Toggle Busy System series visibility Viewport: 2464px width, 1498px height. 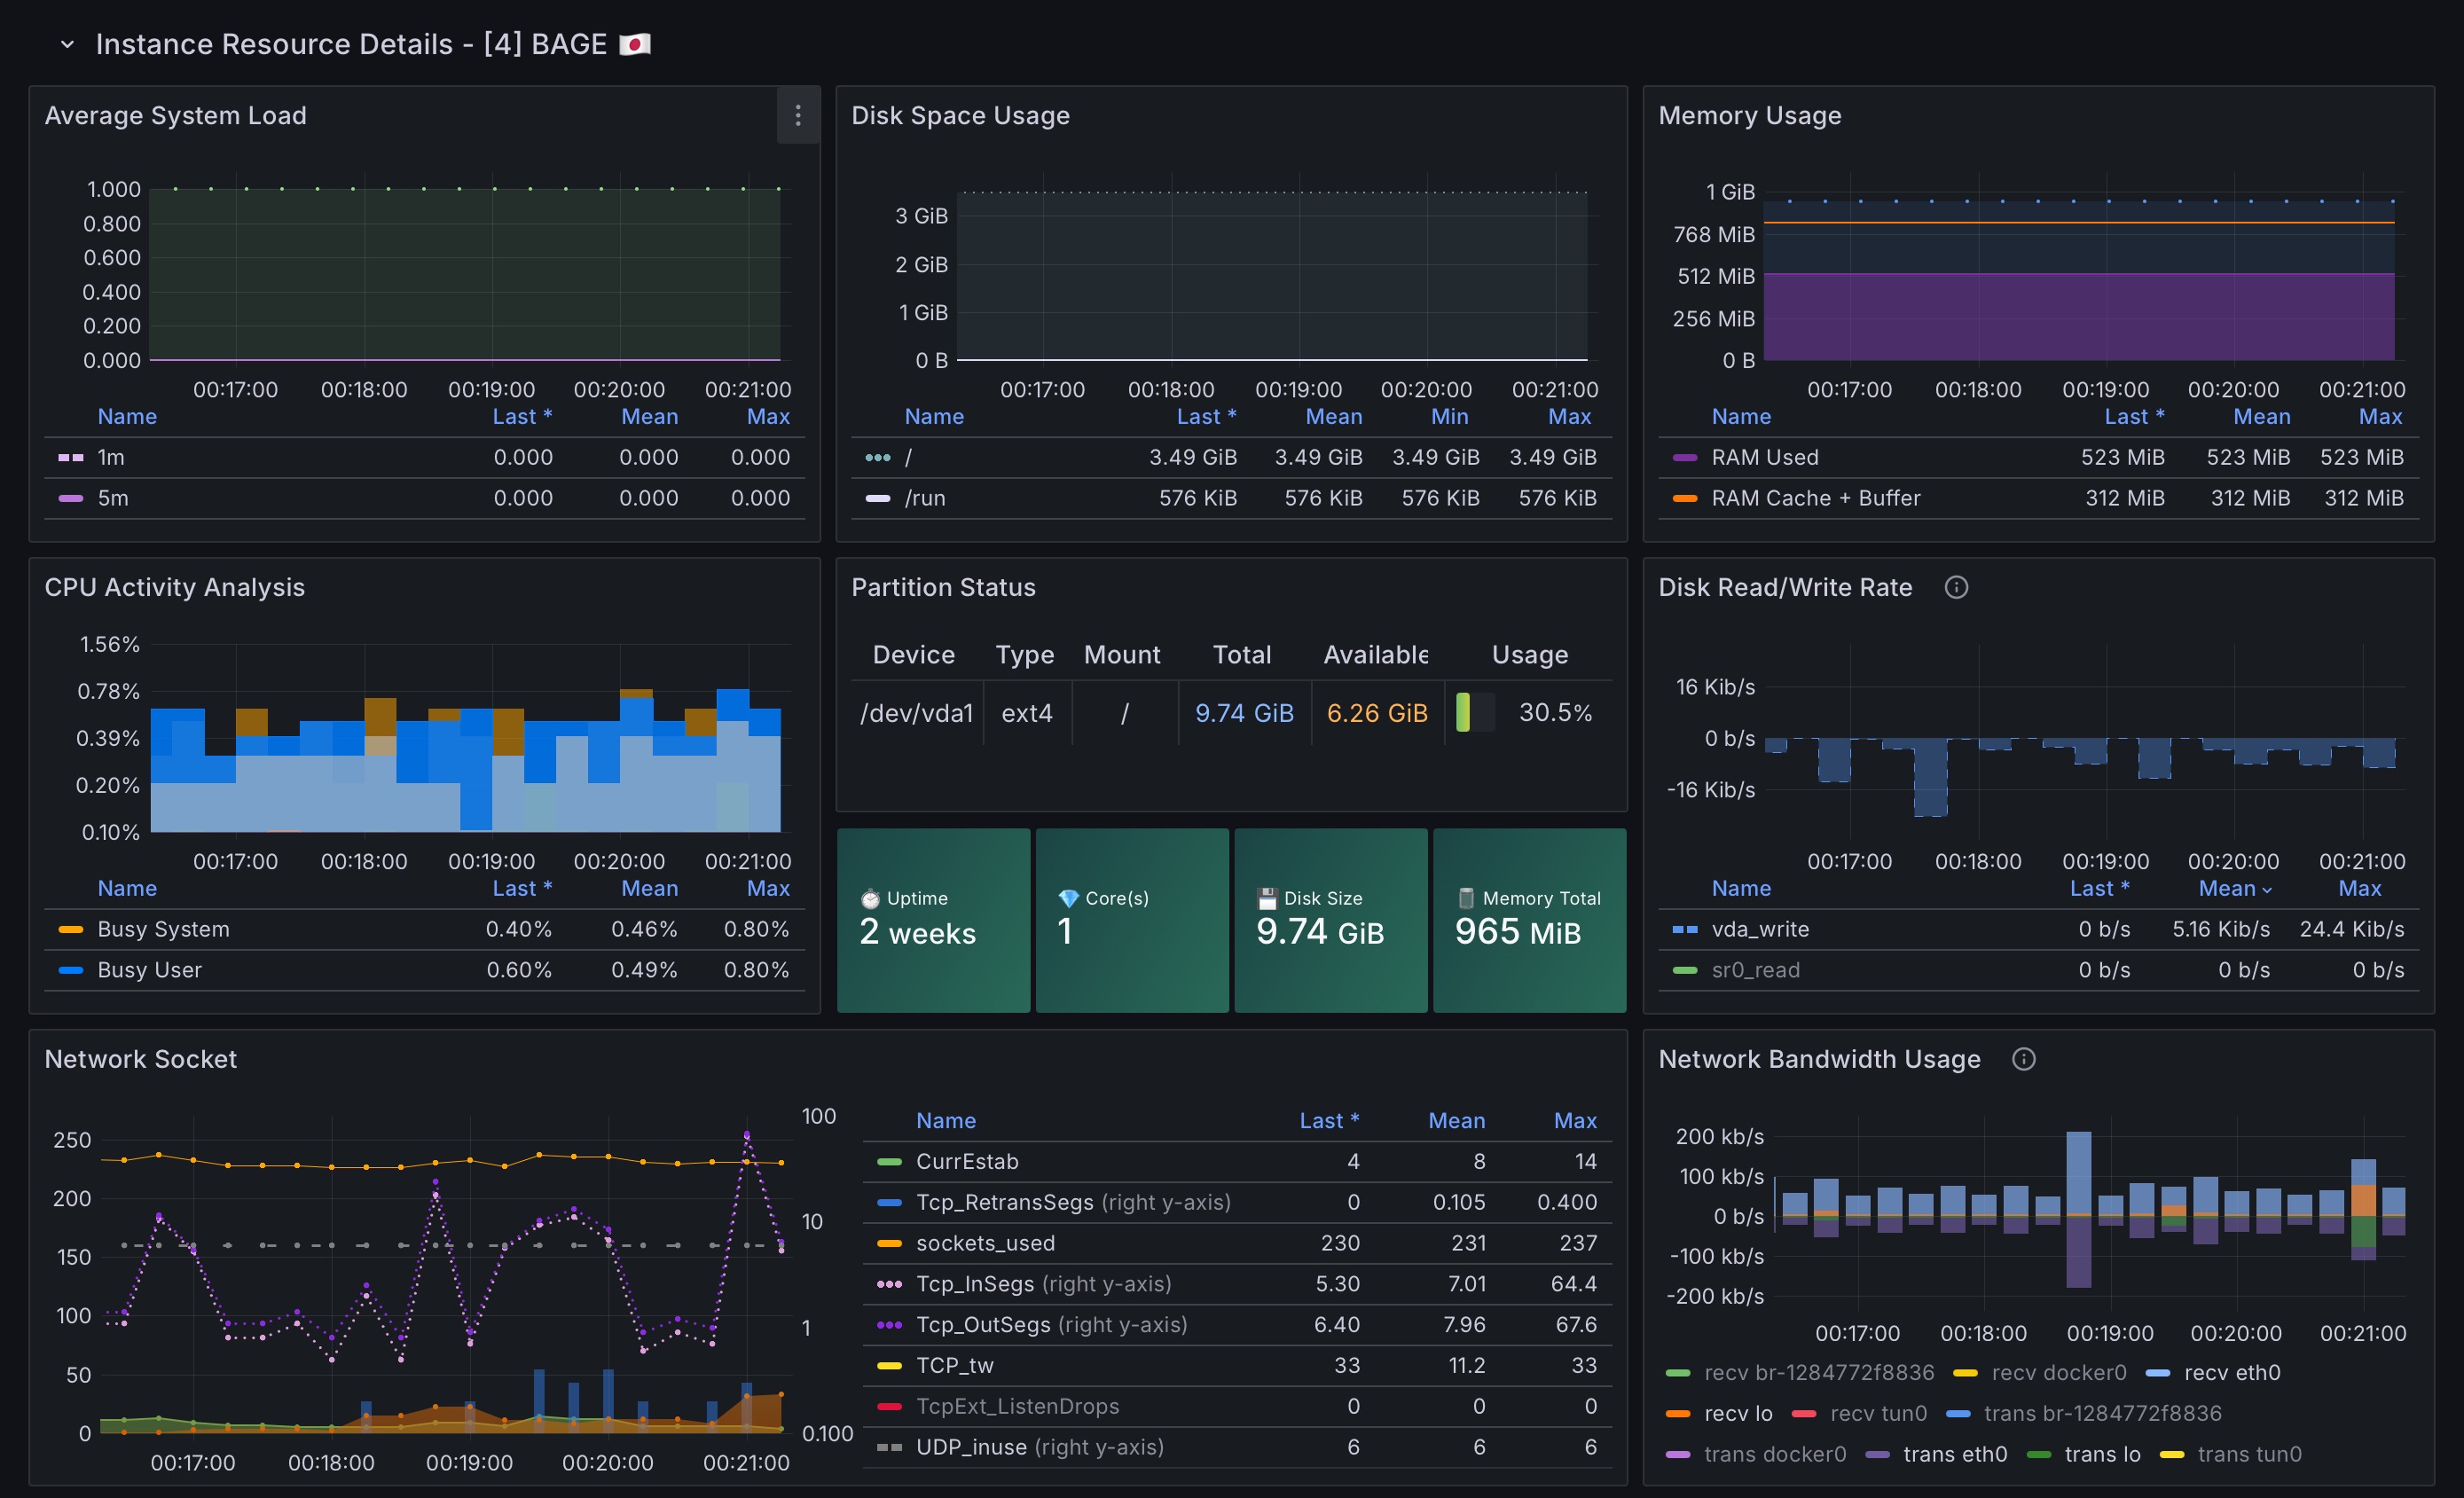(163, 929)
